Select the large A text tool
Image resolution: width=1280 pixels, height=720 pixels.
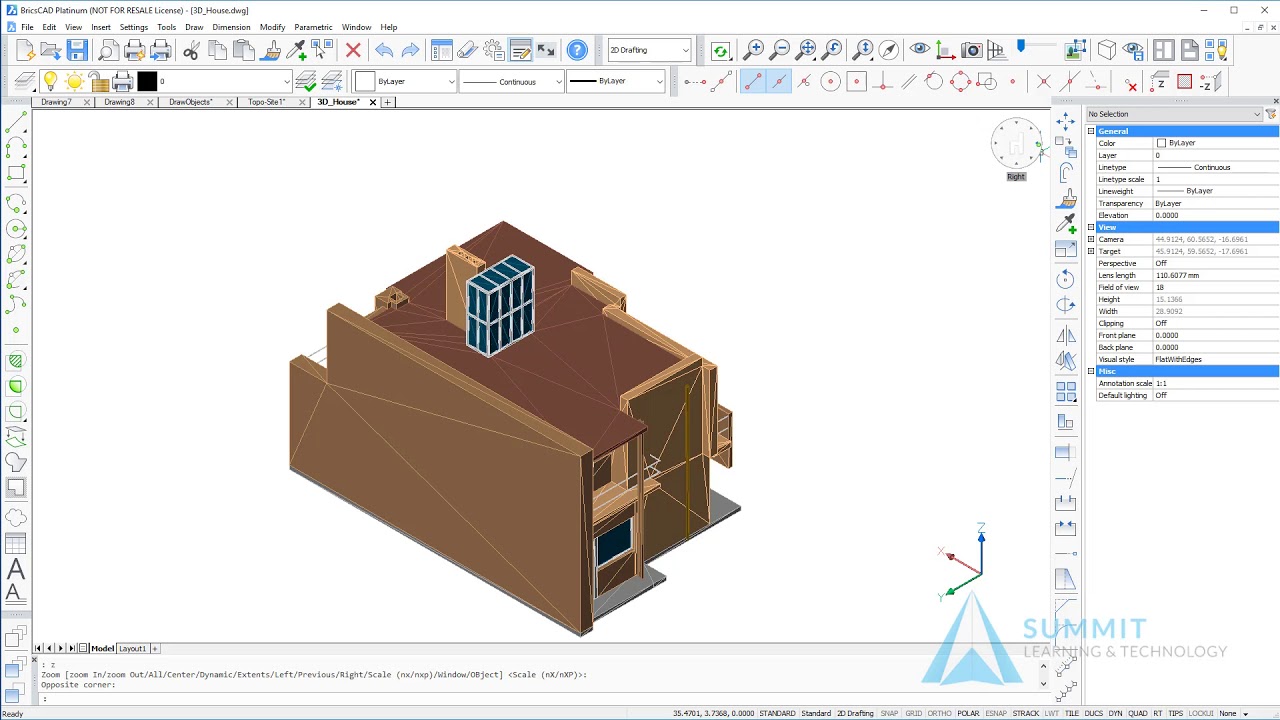pos(16,569)
